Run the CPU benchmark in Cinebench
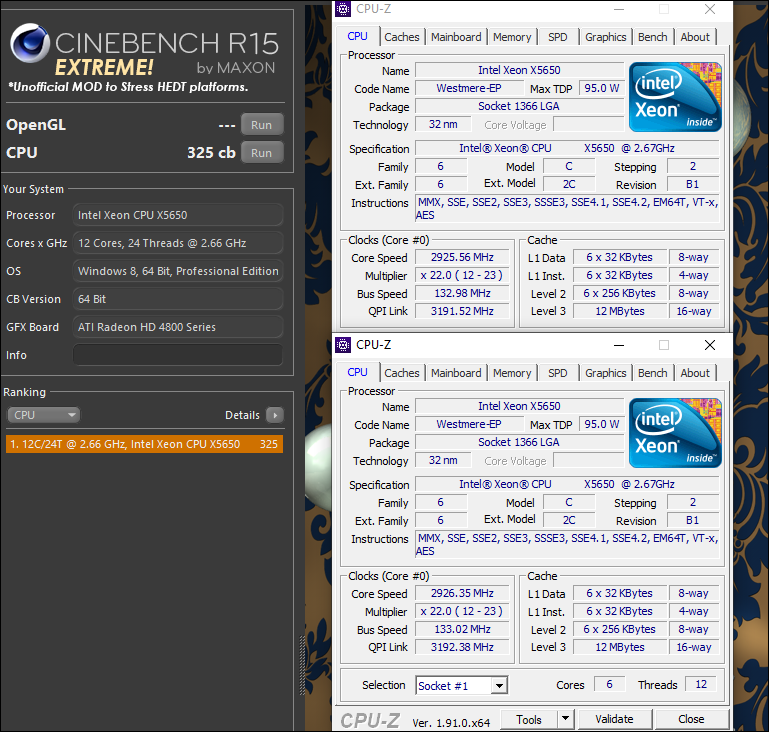Image resolution: width=769 pixels, height=732 pixels. [x=262, y=152]
